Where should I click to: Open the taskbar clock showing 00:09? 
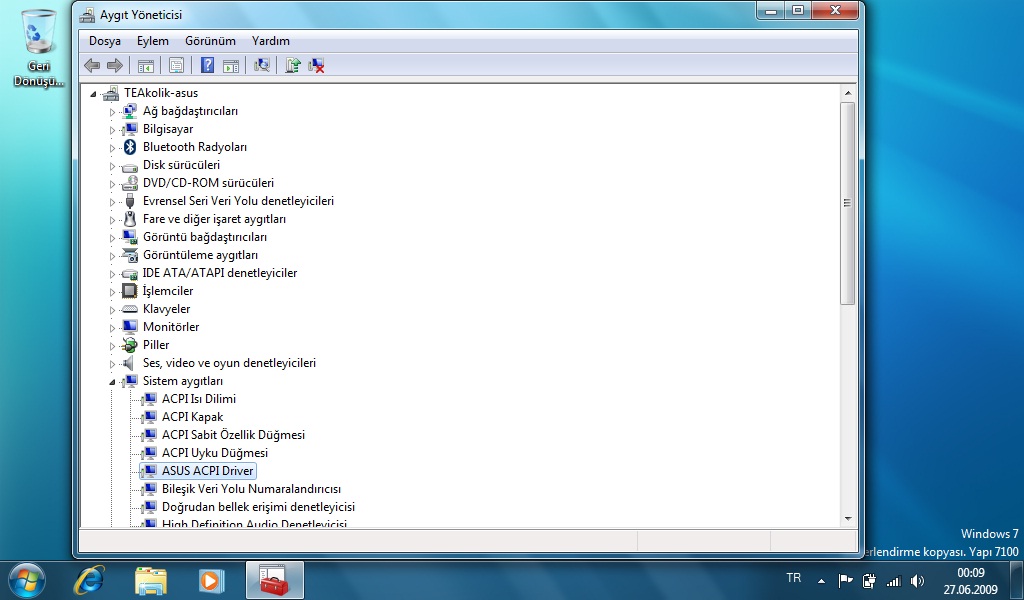point(970,581)
